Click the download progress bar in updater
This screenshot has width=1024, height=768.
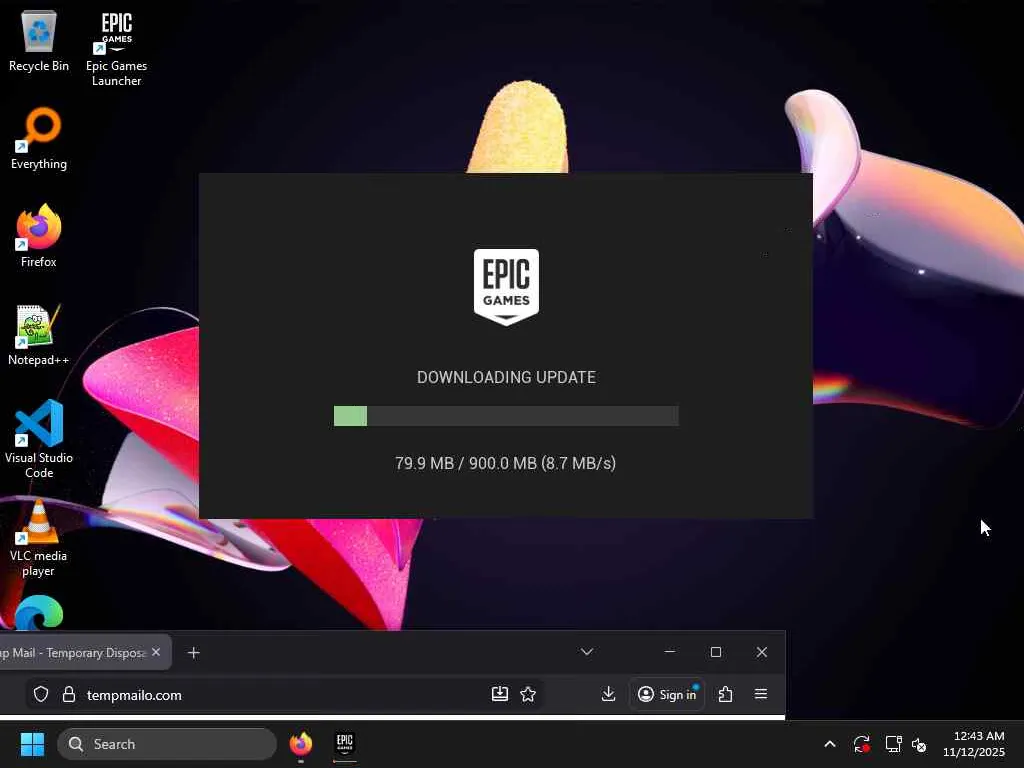(506, 416)
